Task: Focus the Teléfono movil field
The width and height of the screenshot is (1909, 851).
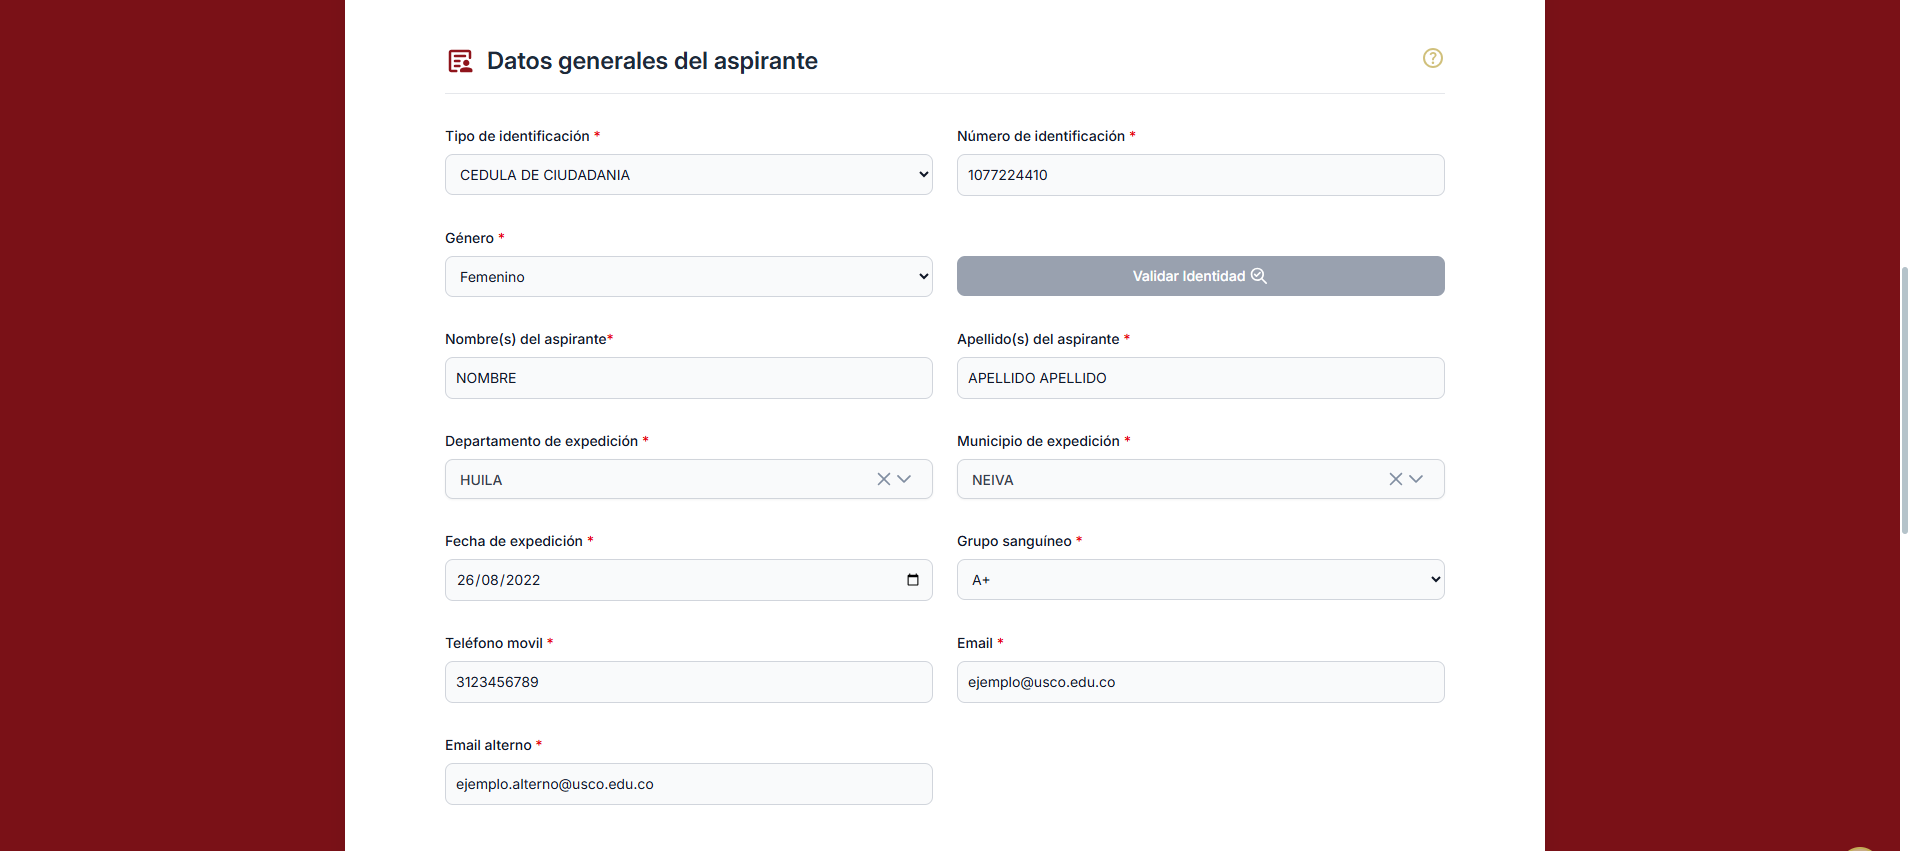Action: (688, 682)
